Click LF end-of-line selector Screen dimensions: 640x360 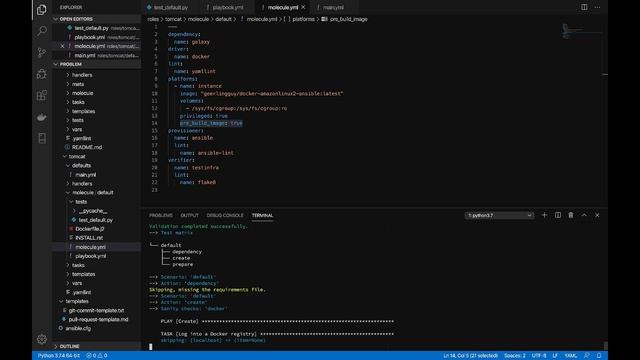coord(555,356)
